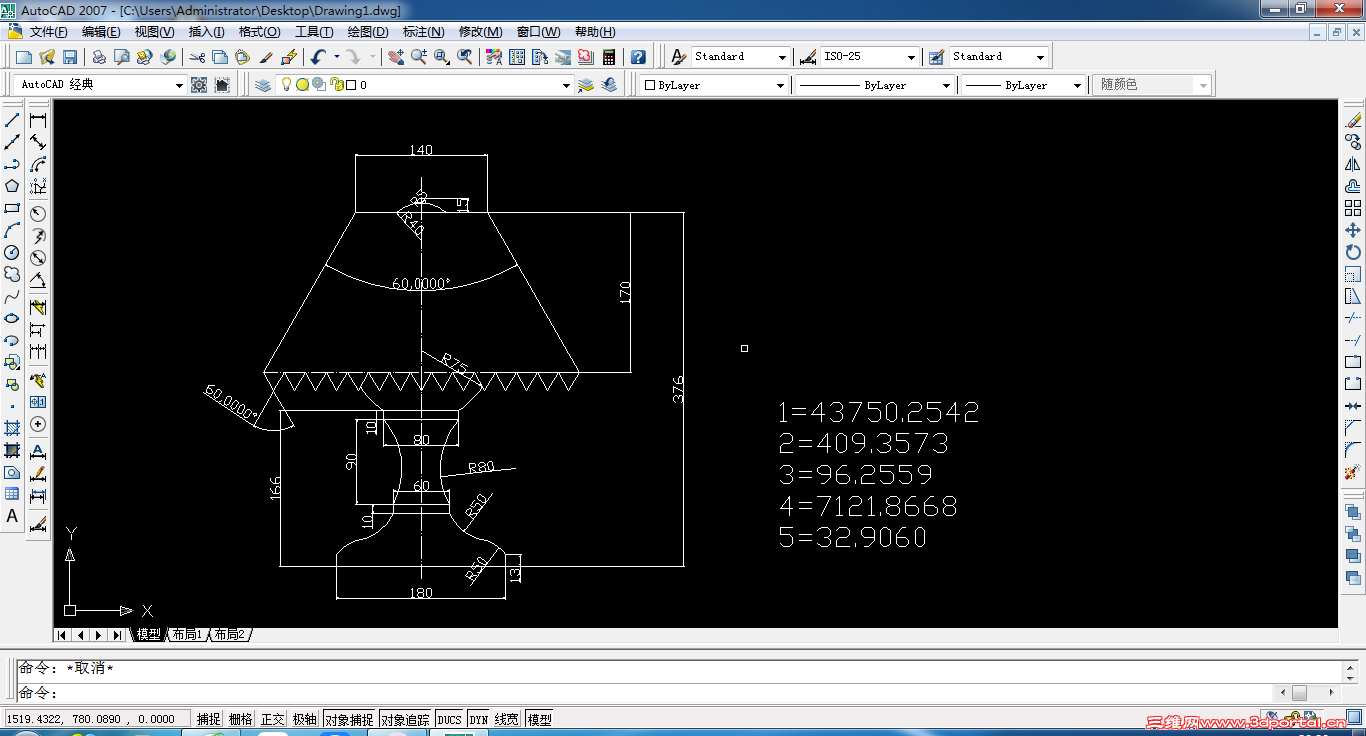Click the Undo arrow icon
Screen dimensions: 1366x736
pyautogui.click(x=318, y=57)
